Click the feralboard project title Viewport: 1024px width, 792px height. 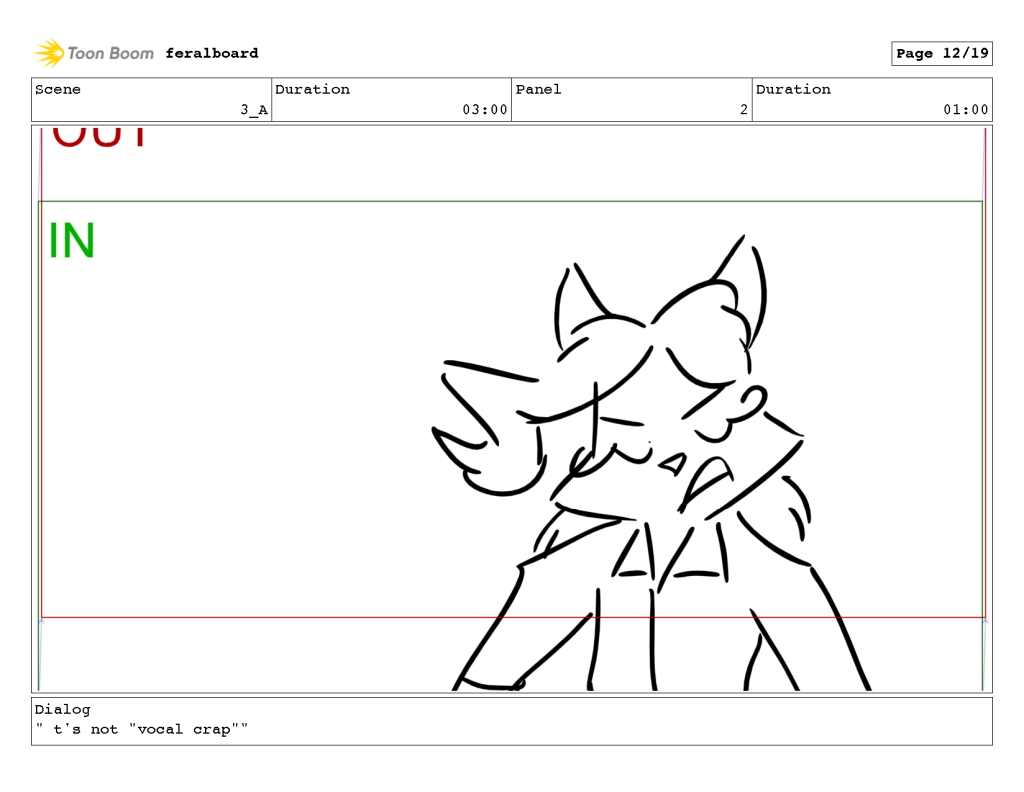tap(211, 53)
